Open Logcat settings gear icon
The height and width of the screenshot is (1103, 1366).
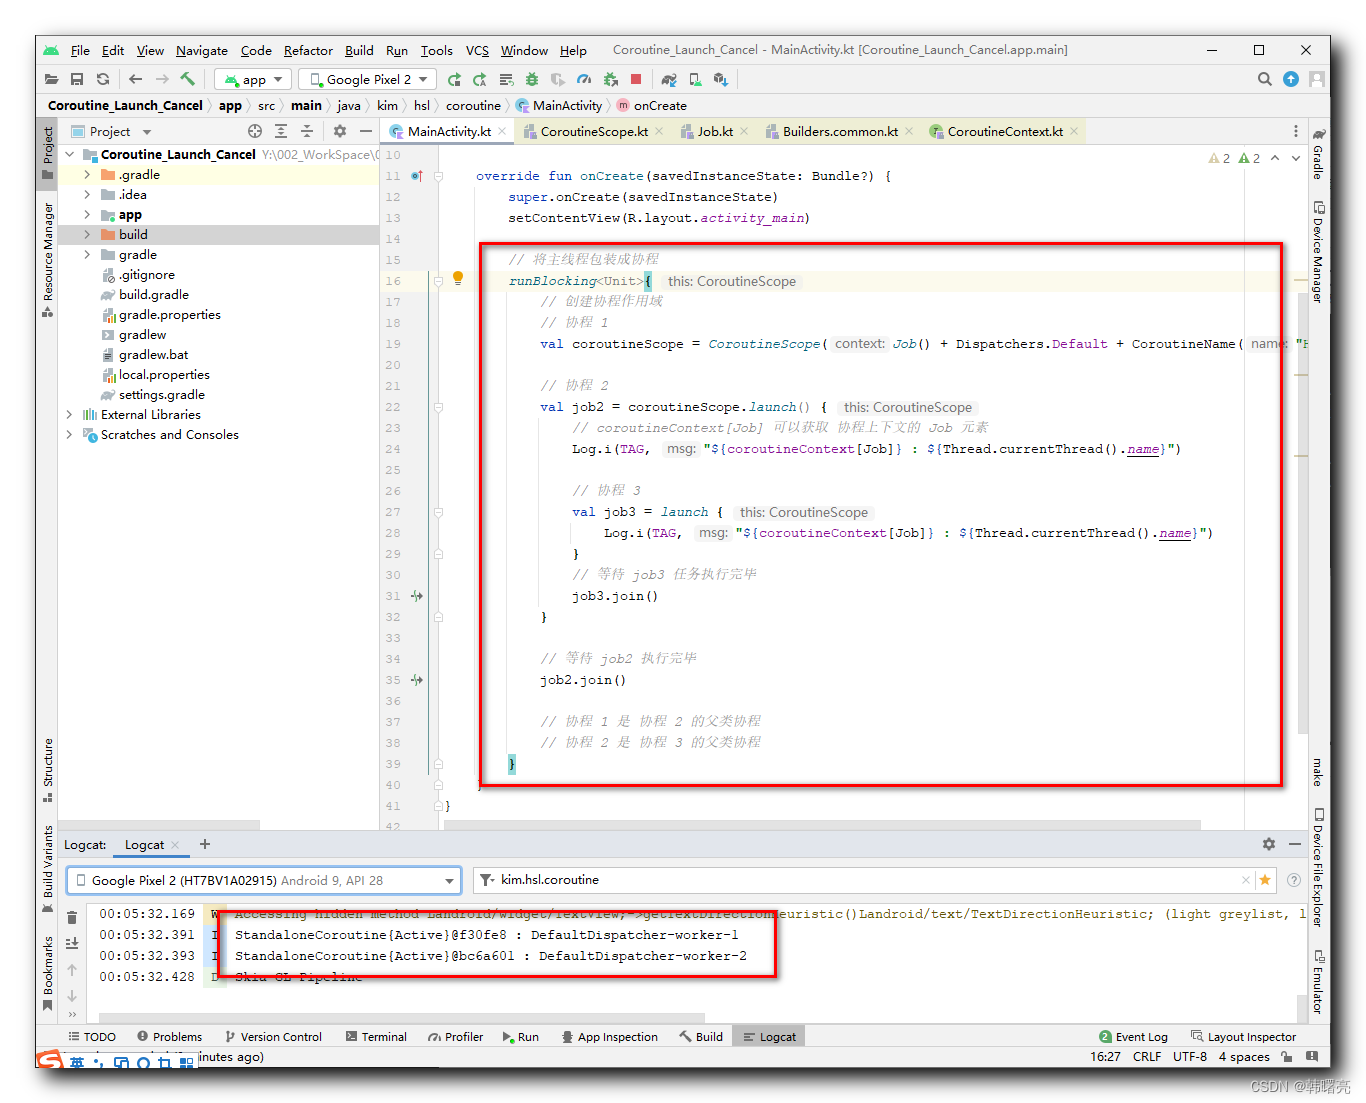point(1269,844)
